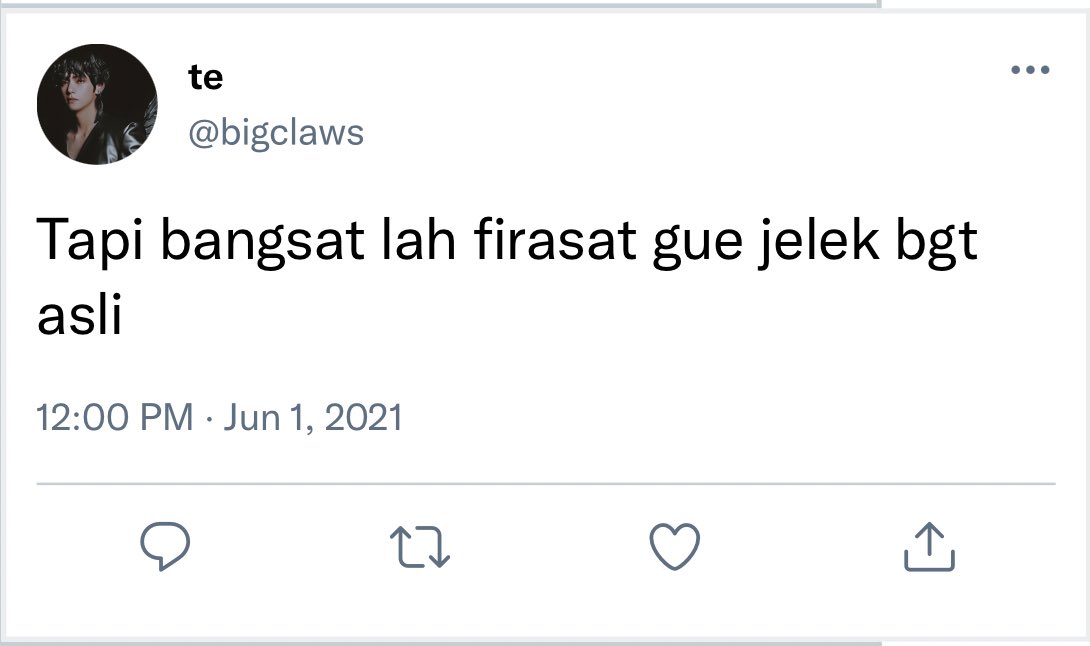1090x646 pixels.
Task: Click the word "bangsat" in the tweet
Action: pyautogui.click(x=263, y=241)
